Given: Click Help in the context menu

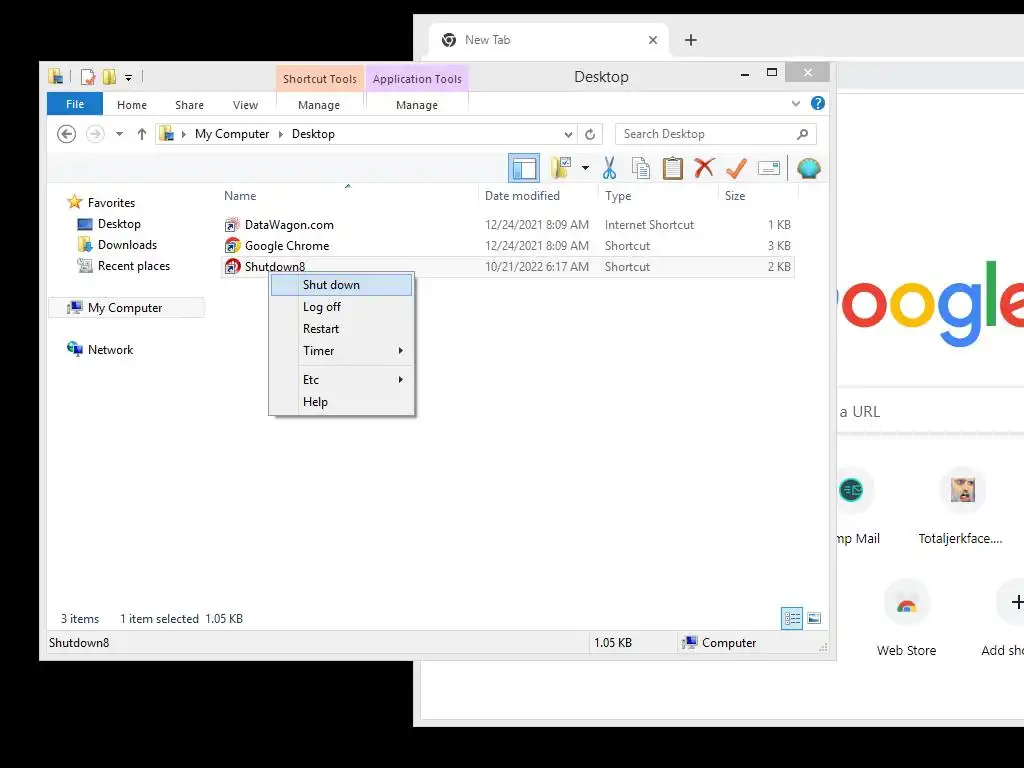Looking at the screenshot, I should pos(342,402).
